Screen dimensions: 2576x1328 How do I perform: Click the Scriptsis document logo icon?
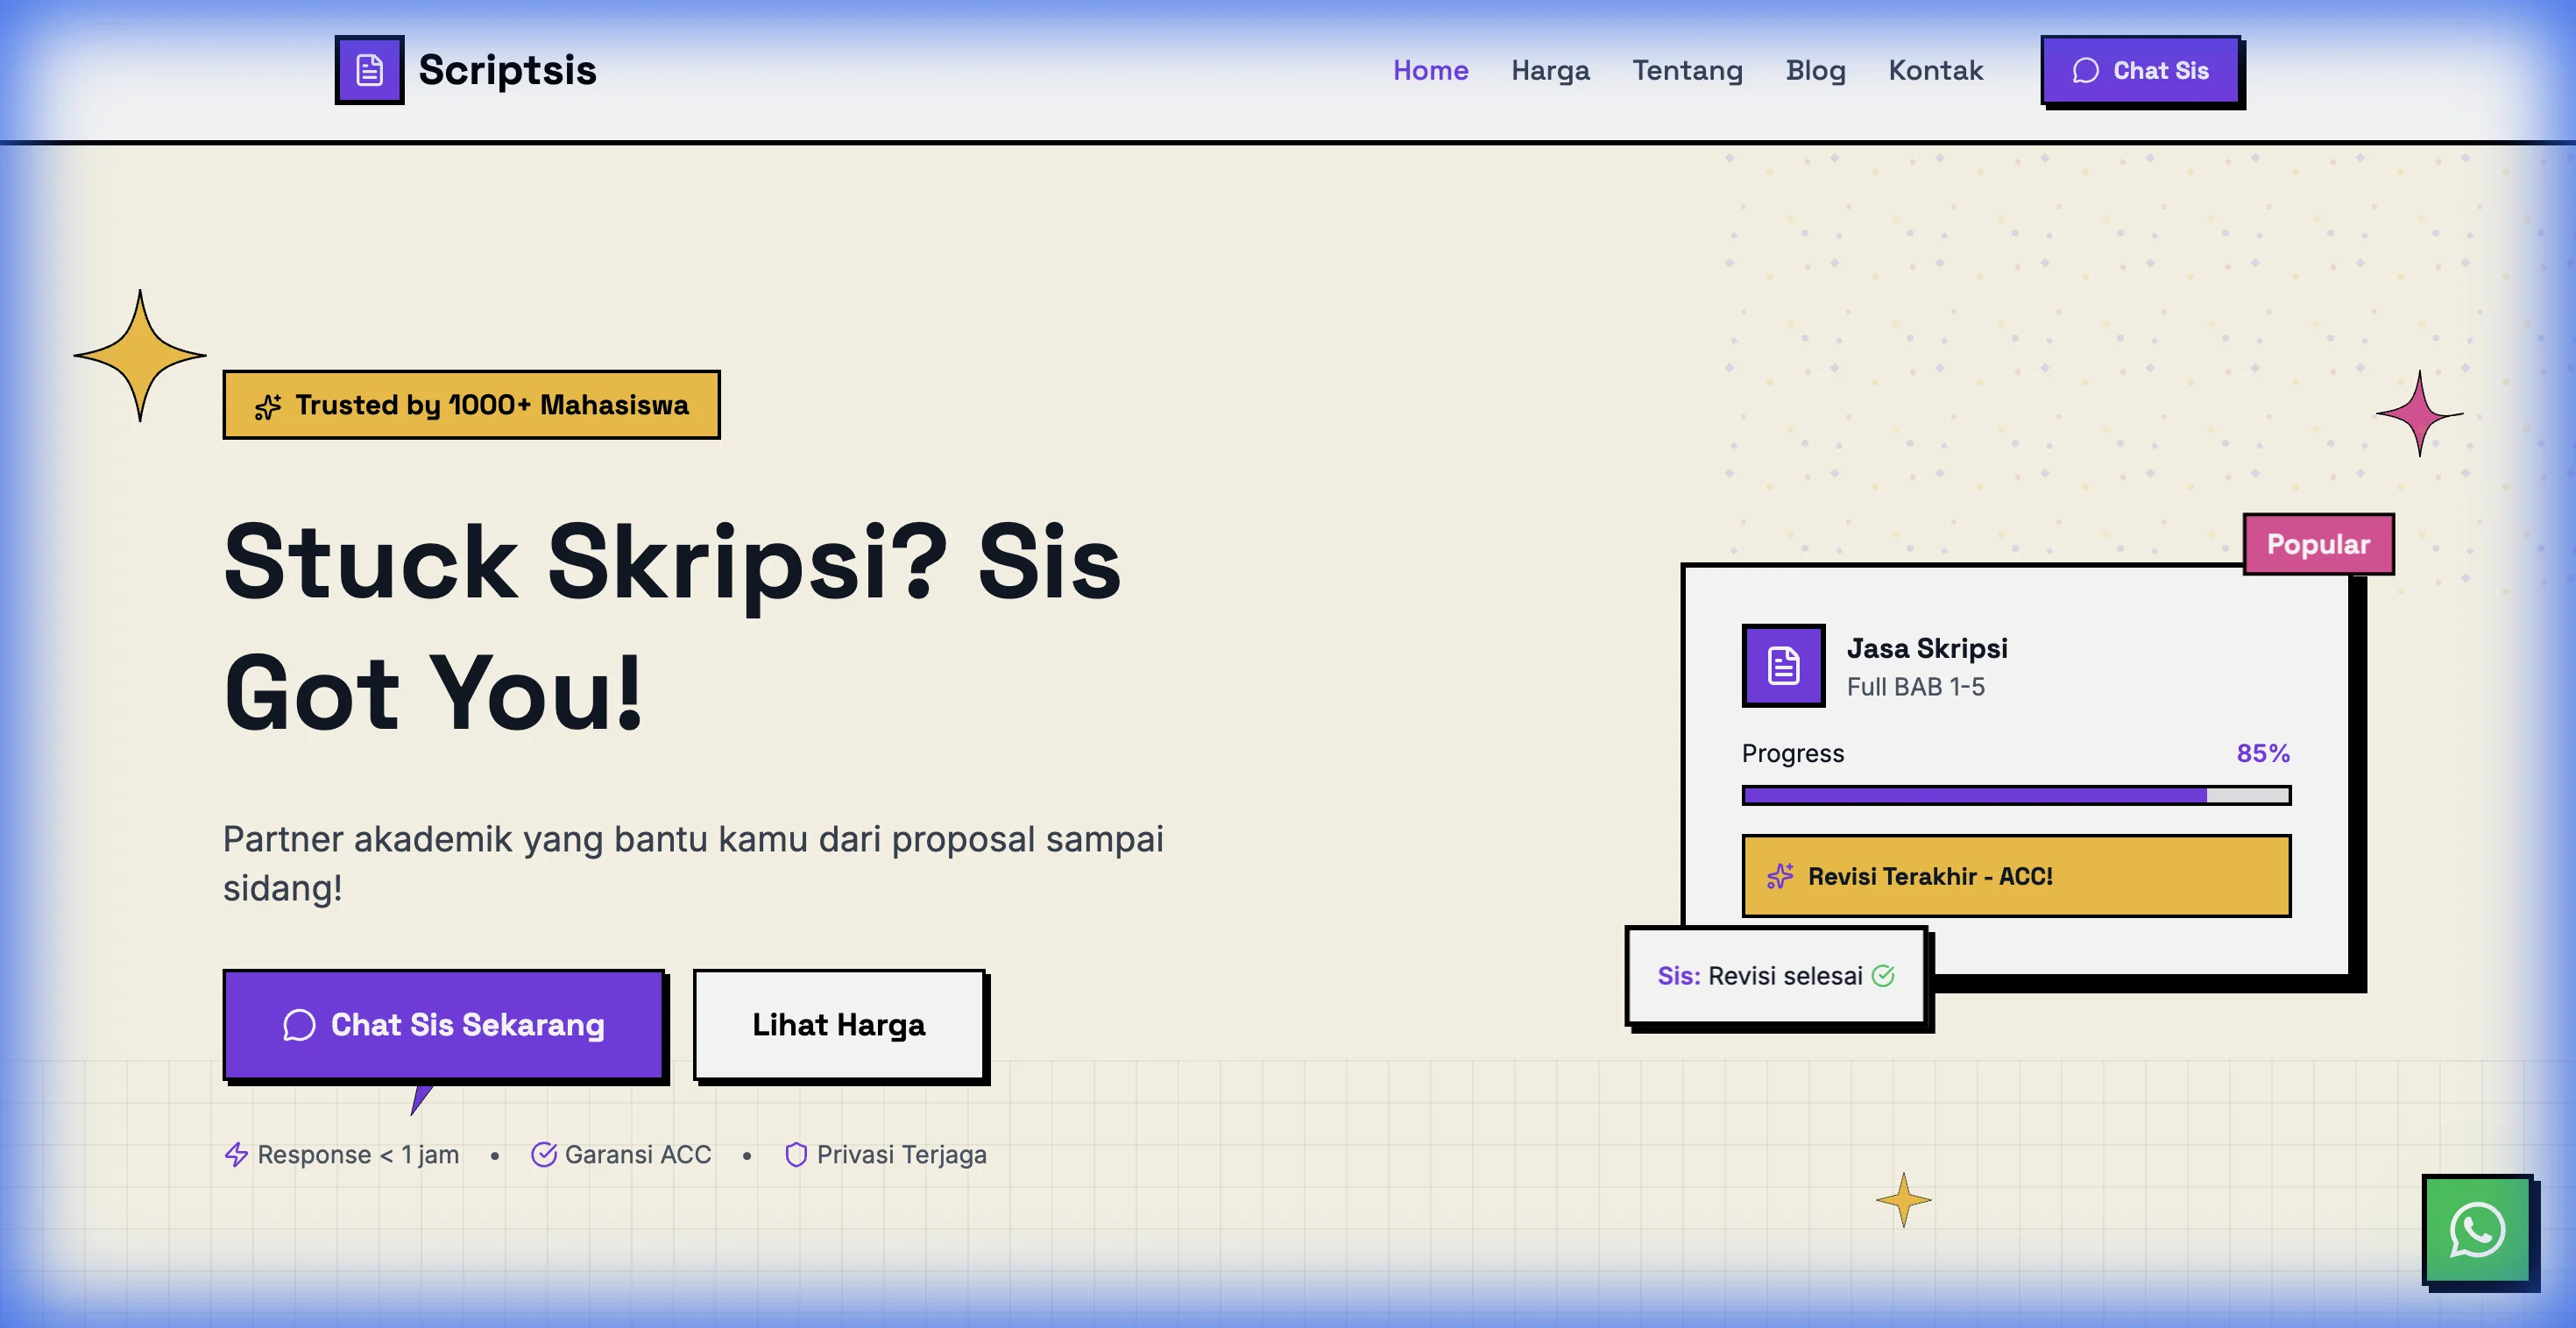[370, 70]
